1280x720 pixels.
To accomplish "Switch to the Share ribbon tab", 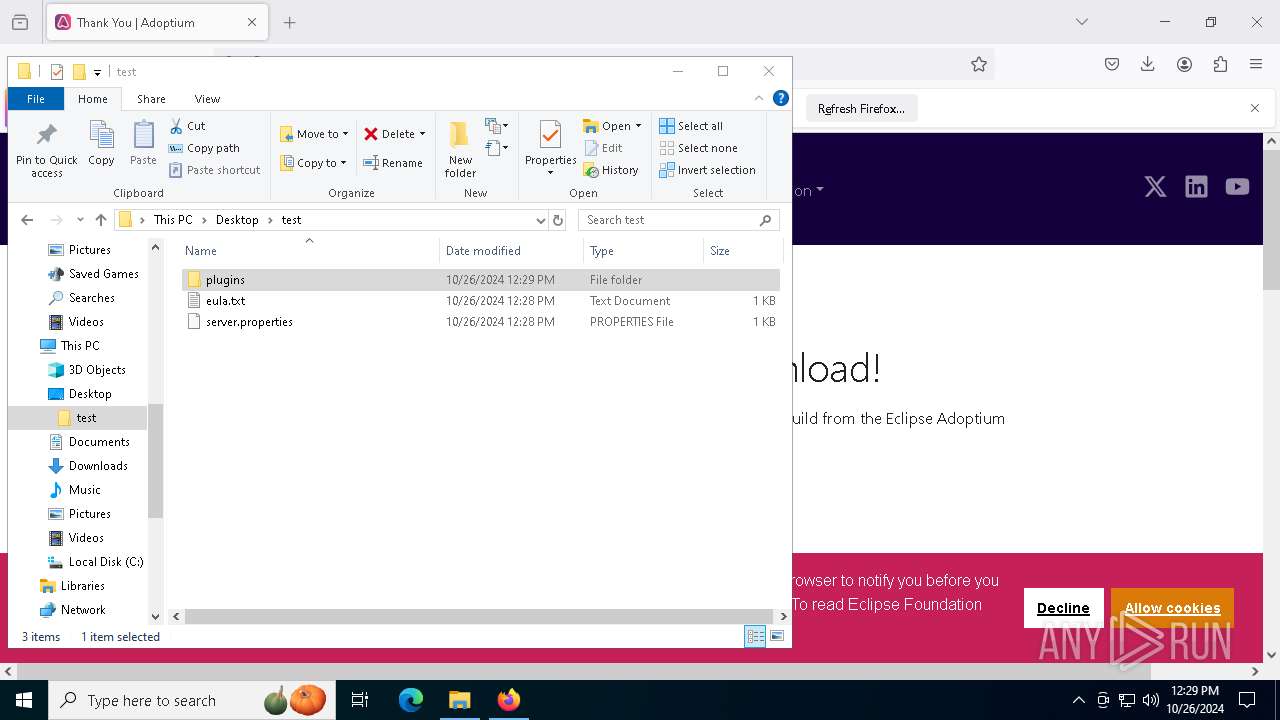I will pyautogui.click(x=151, y=99).
